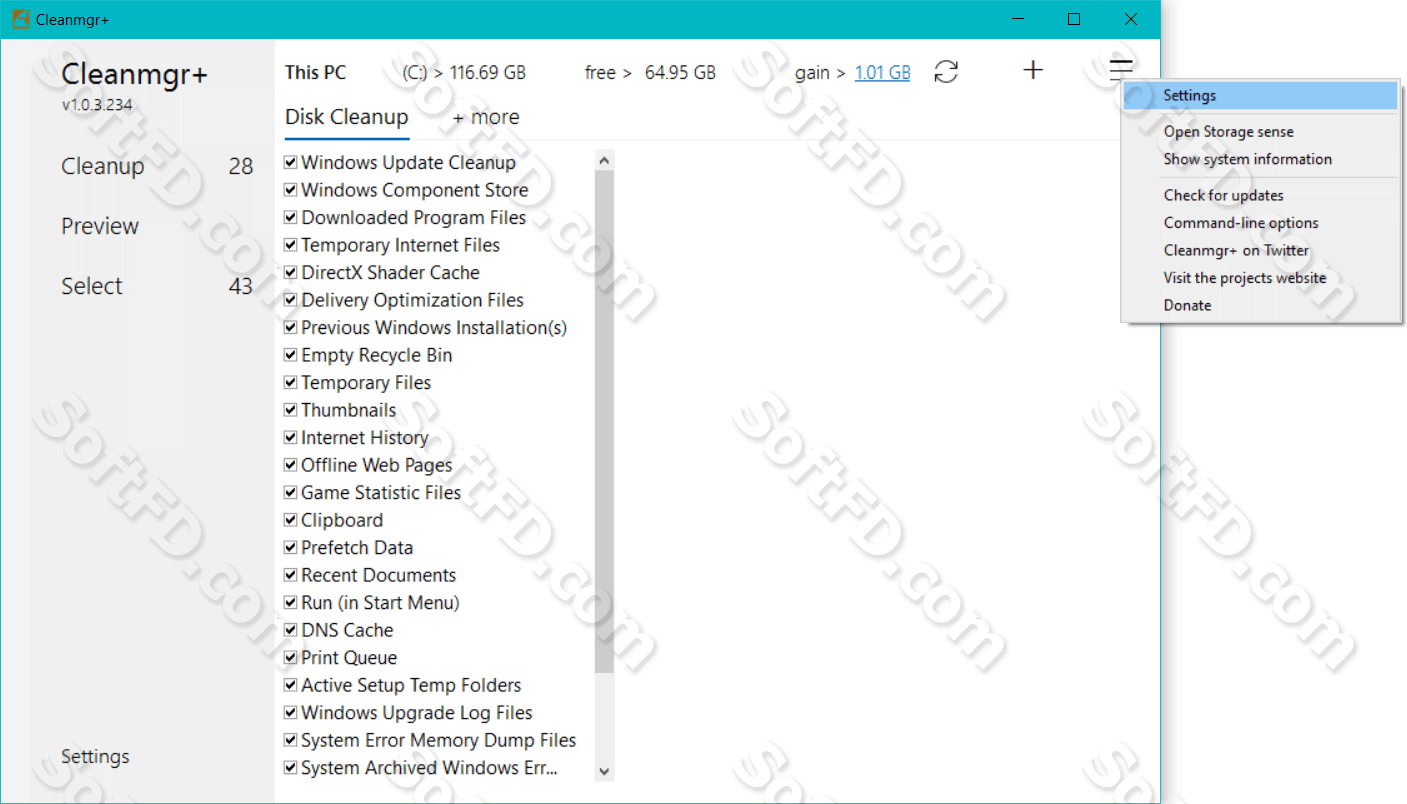This screenshot has width=1407, height=804.
Task: Select Settings in the dropdown menu
Action: click(1260, 96)
